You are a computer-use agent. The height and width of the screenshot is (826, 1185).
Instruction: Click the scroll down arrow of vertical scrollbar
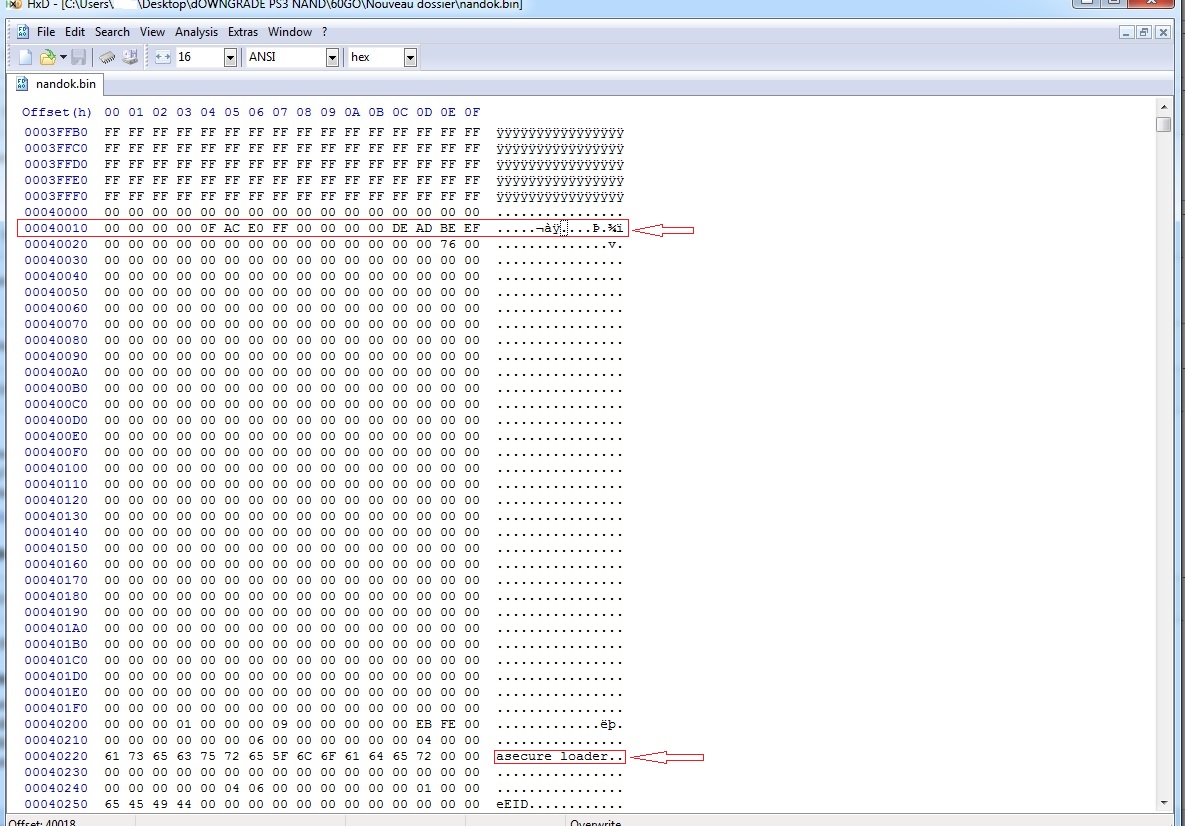1163,802
